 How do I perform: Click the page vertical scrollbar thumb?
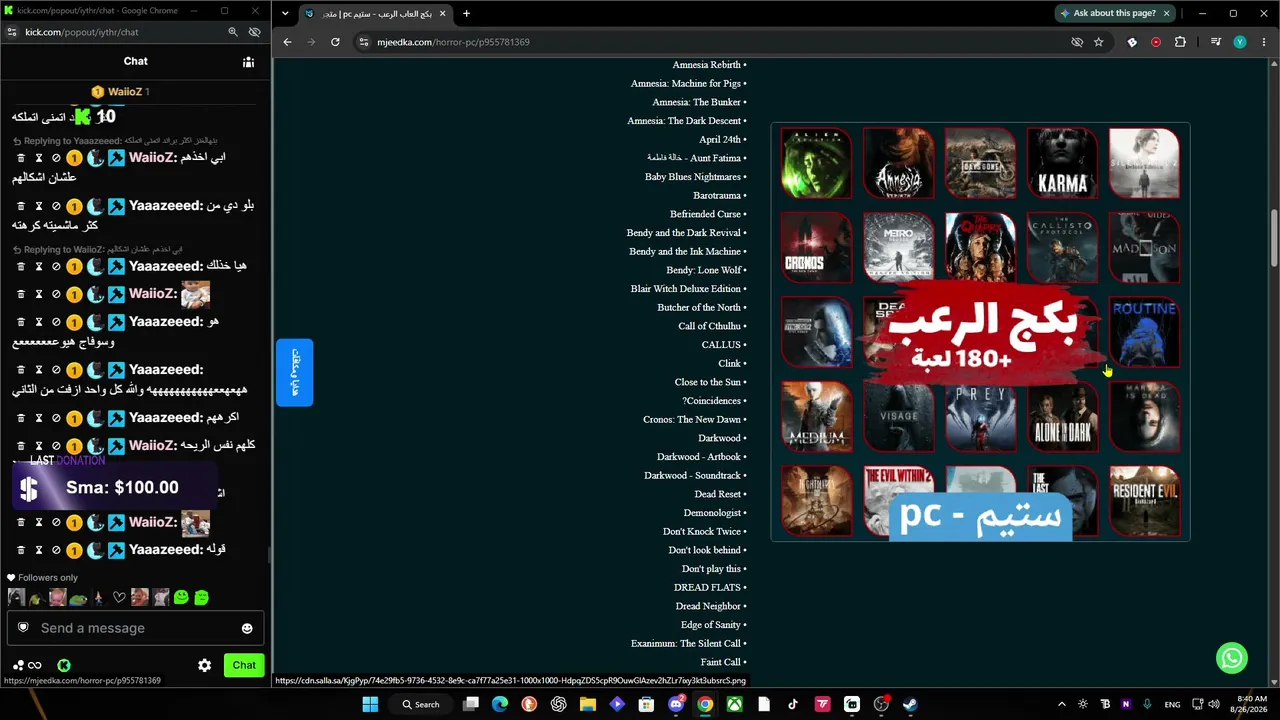[x=1274, y=238]
